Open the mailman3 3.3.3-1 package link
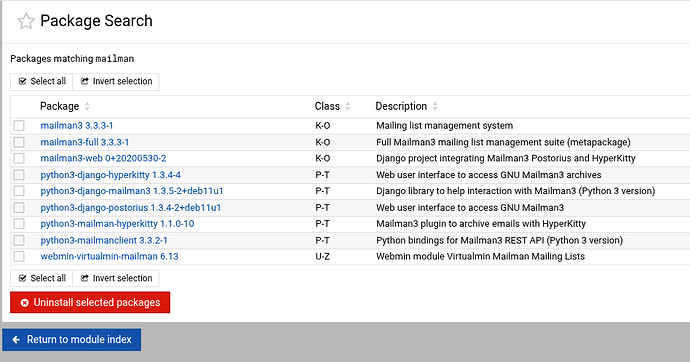The height and width of the screenshot is (362, 690). click(77, 126)
